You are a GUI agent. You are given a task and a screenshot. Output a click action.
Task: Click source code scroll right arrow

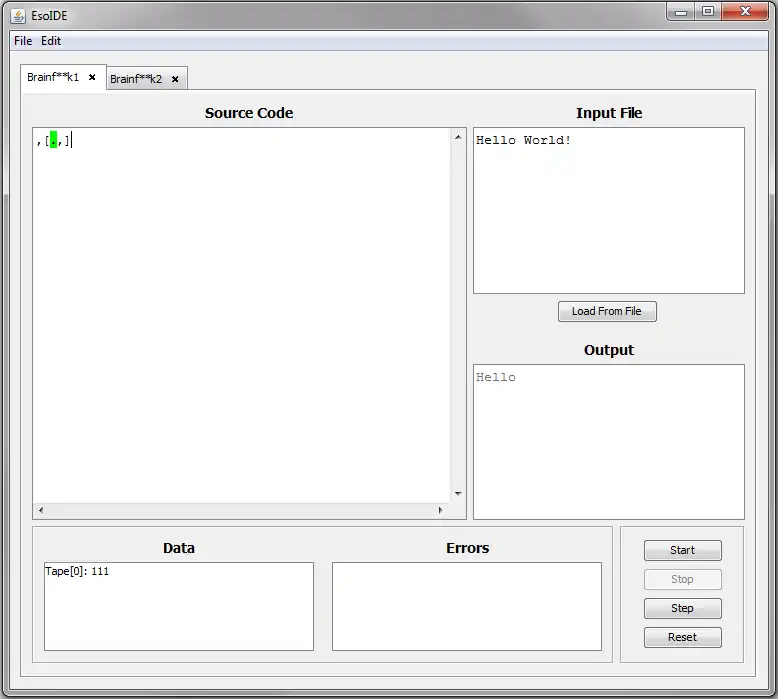(x=440, y=510)
